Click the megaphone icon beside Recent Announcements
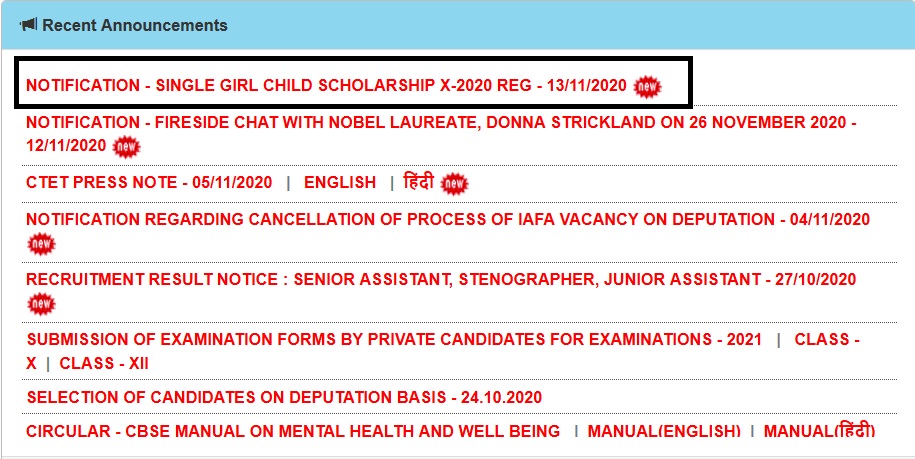Image resolution: width=915 pixels, height=459 pixels. [x=29, y=25]
